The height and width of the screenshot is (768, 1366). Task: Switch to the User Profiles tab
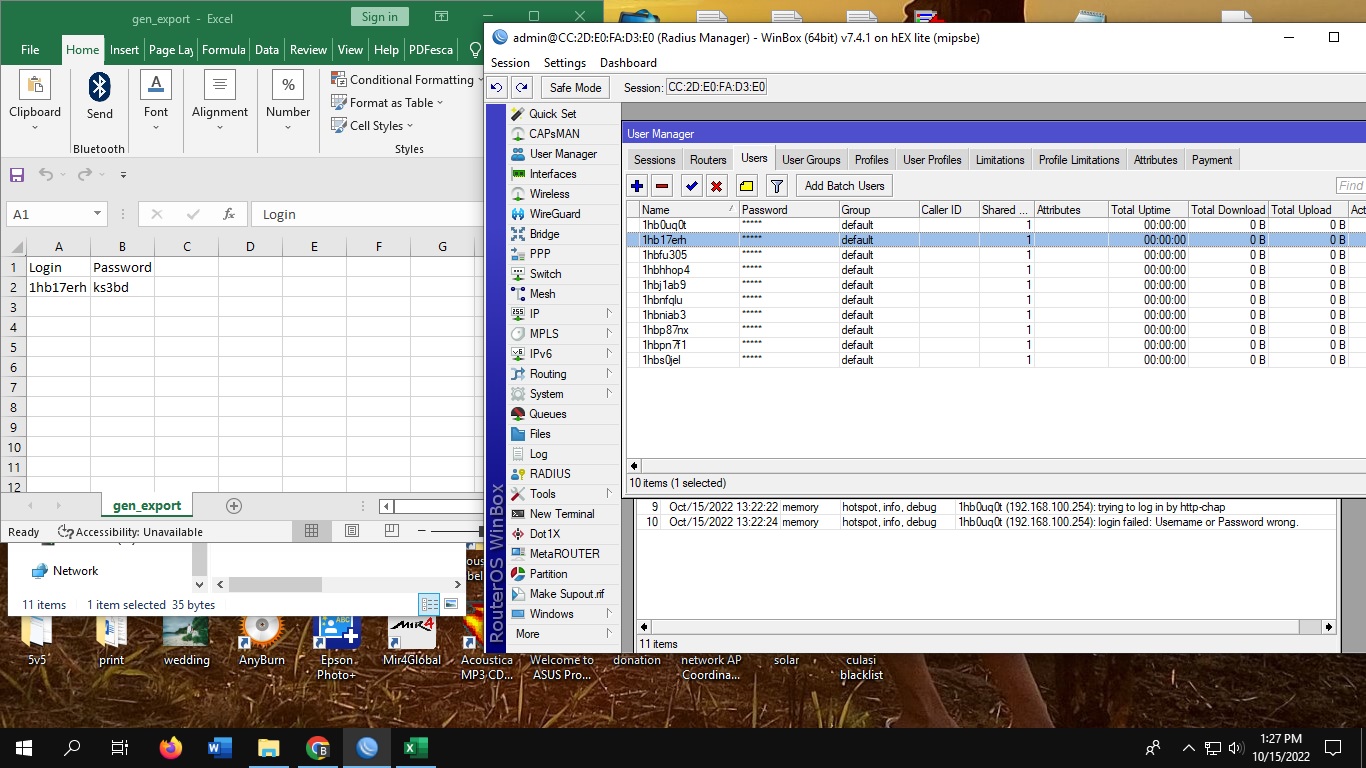932,160
